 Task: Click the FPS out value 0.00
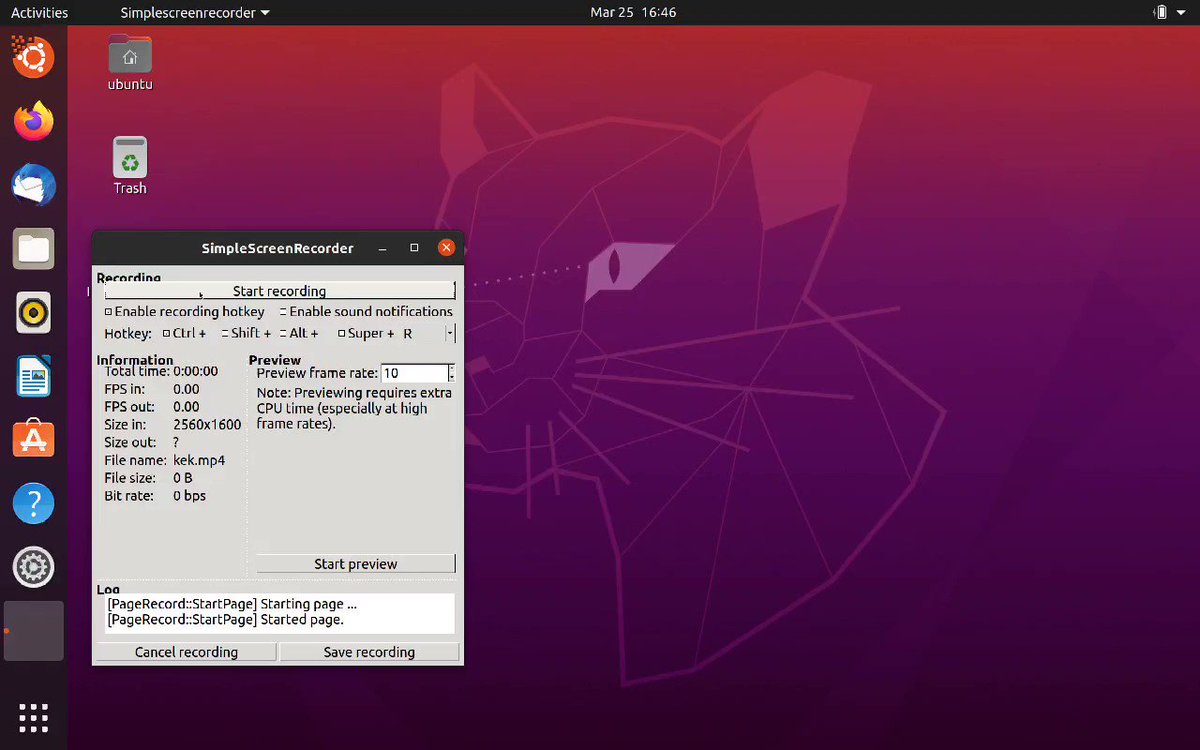point(186,407)
